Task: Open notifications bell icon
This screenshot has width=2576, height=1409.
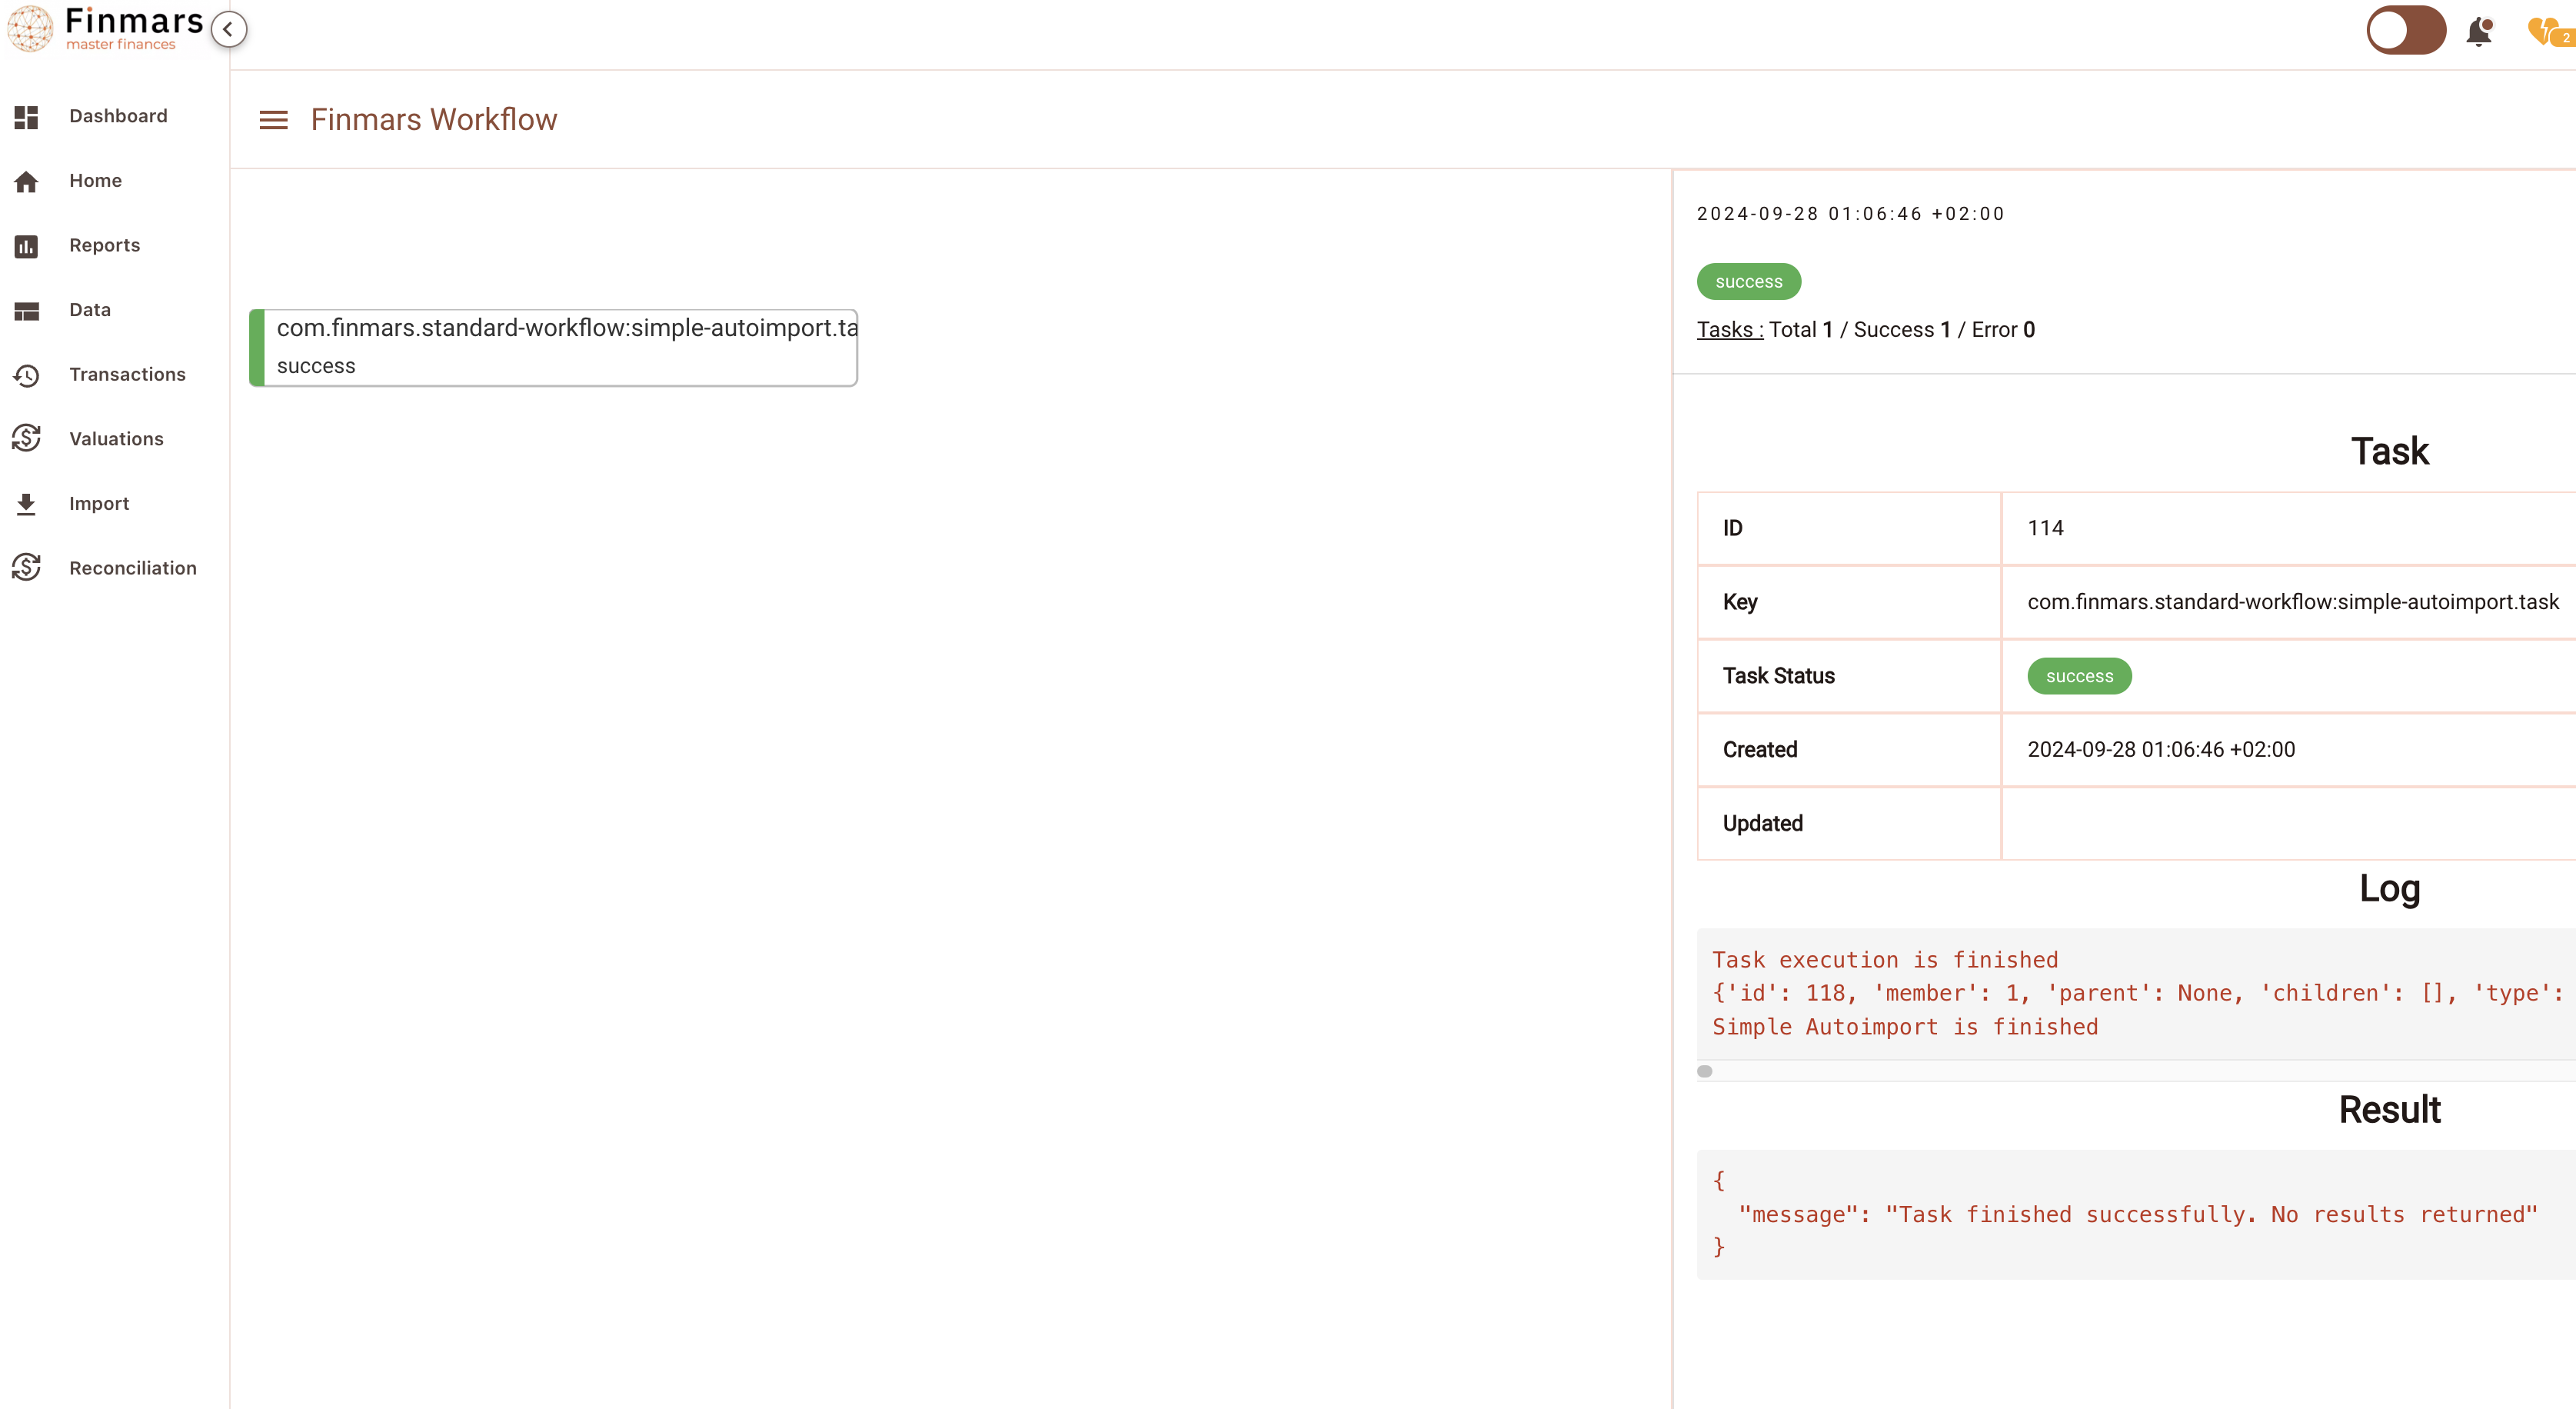Action: pos(2479,31)
